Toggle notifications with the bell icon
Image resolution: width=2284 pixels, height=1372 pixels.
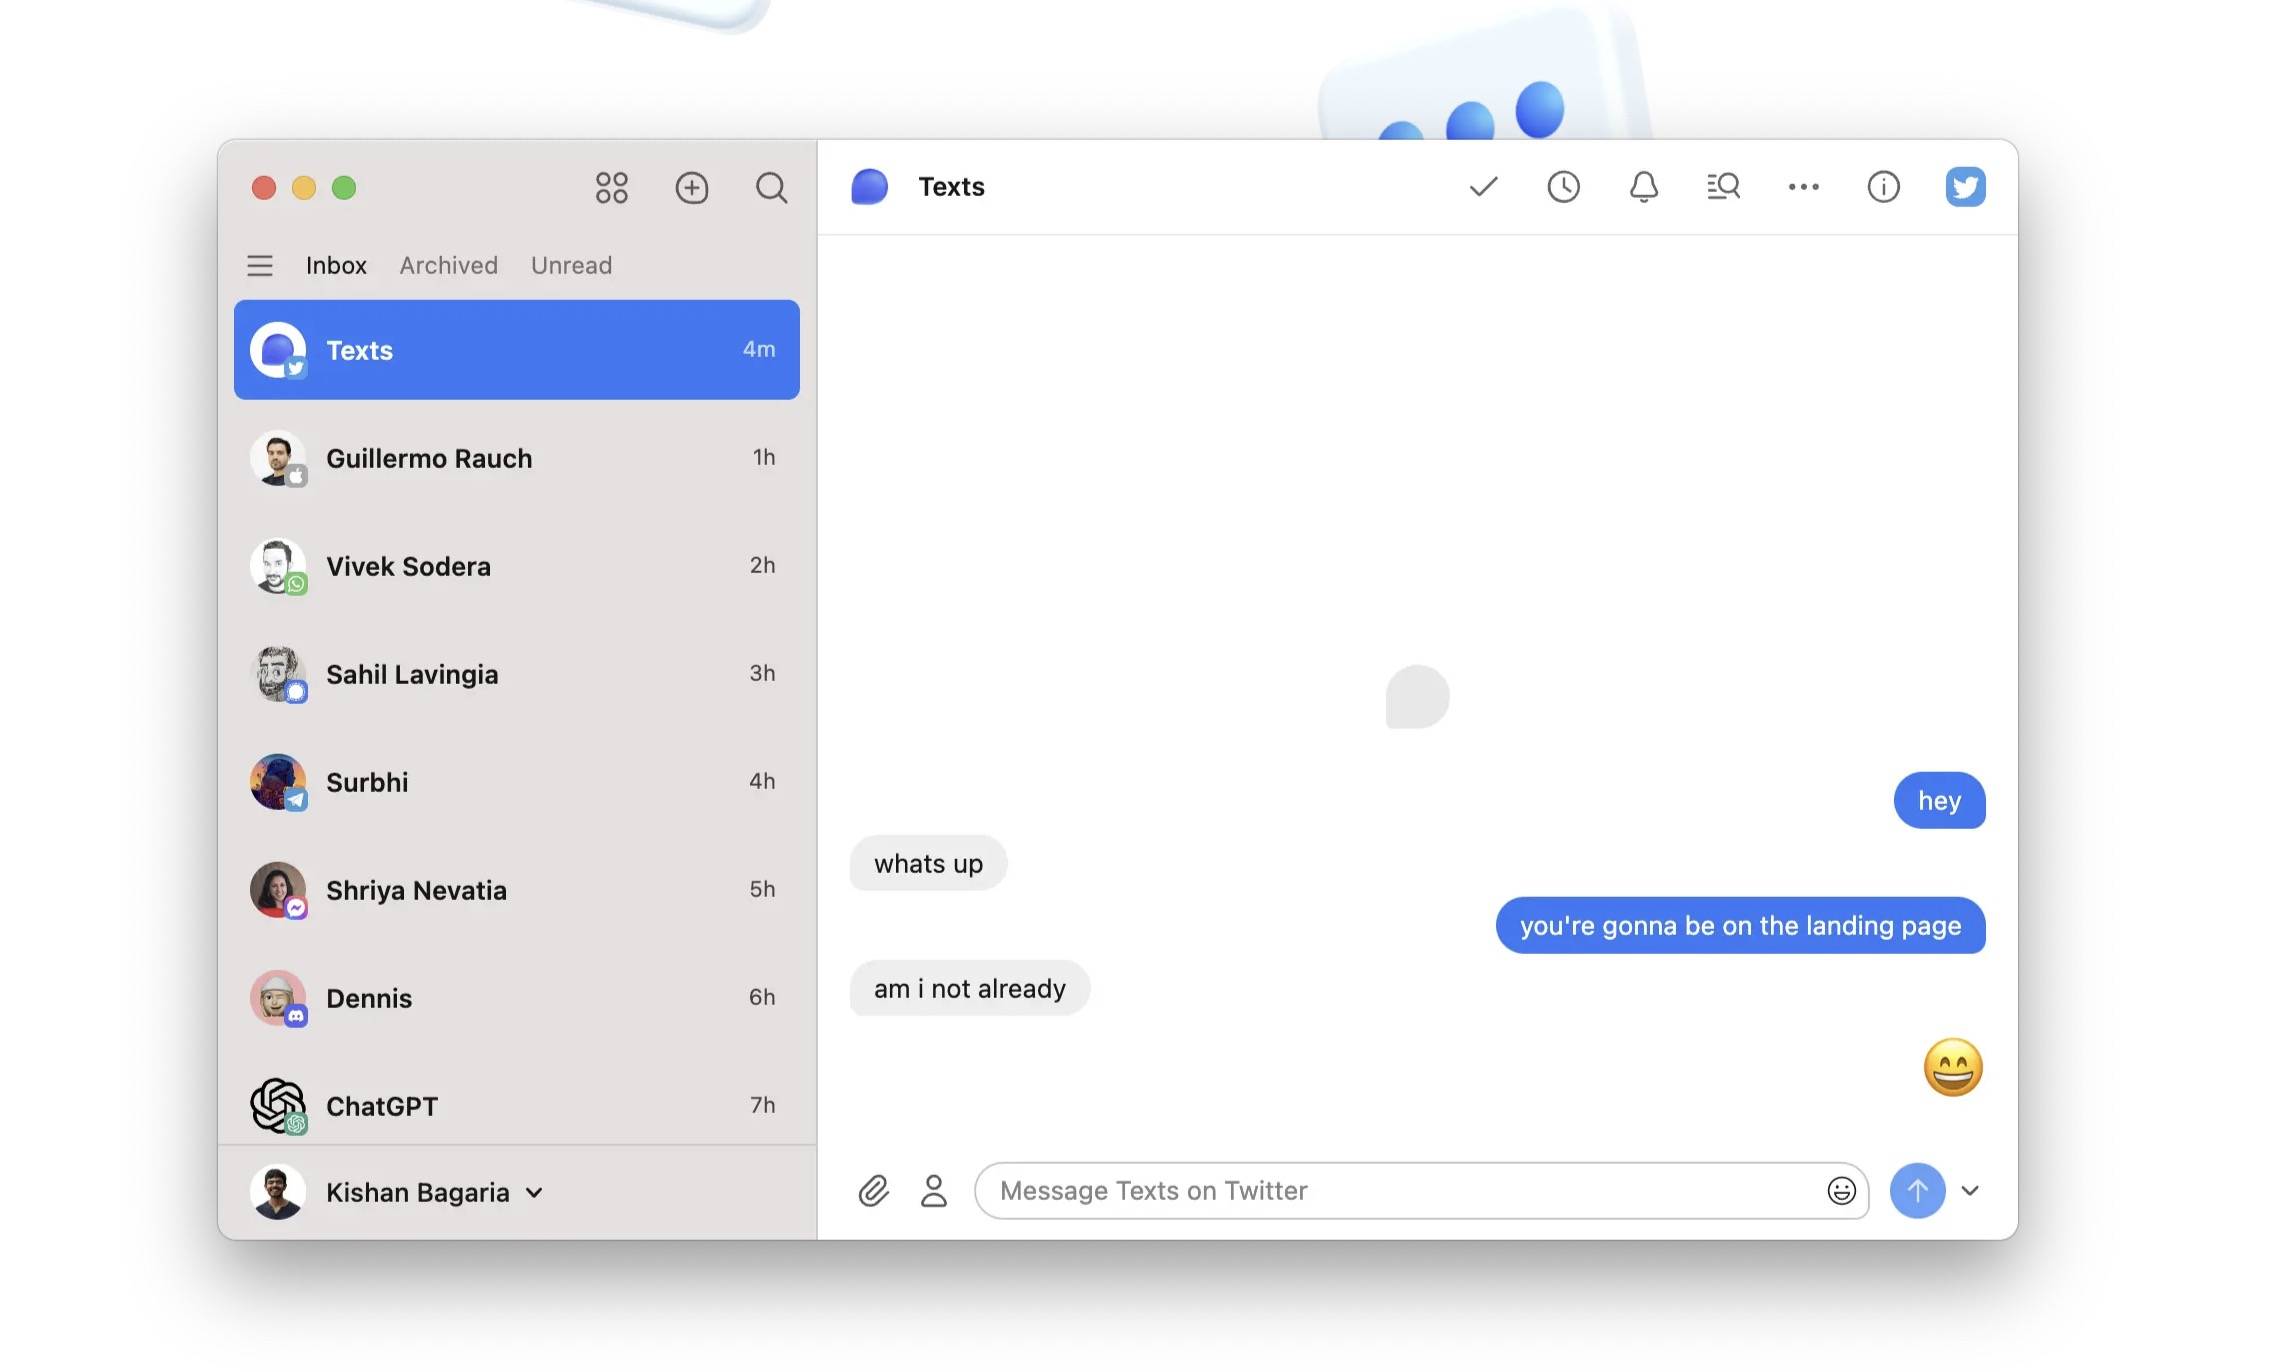[x=1643, y=187]
